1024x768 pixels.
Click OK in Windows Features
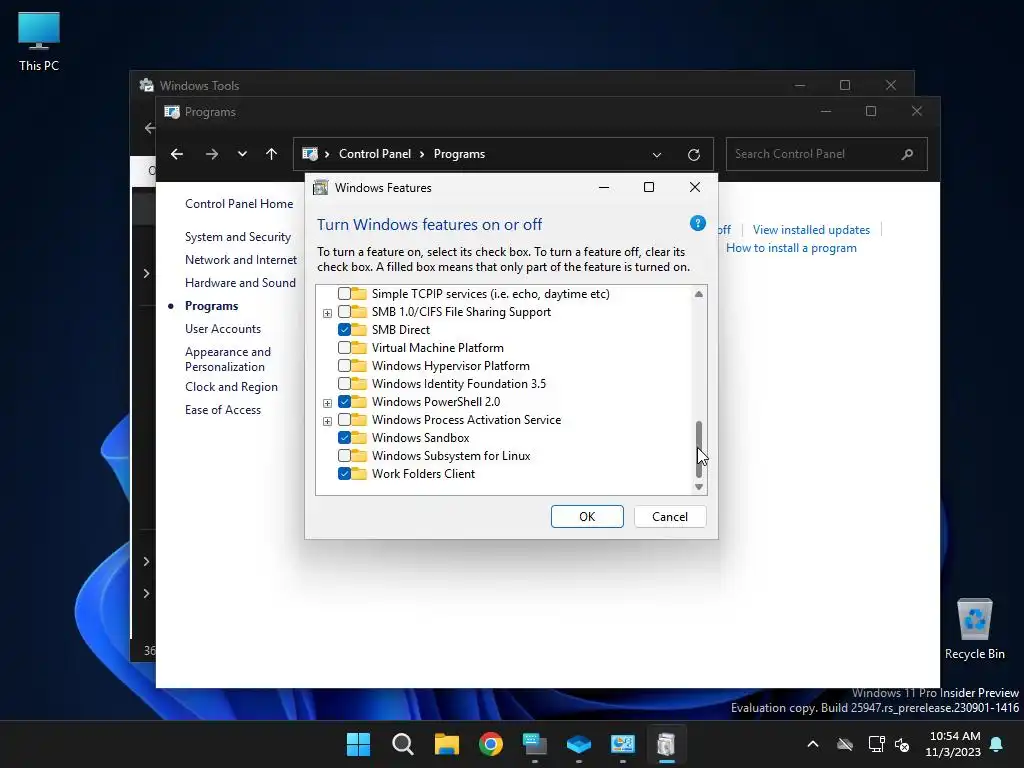pyautogui.click(x=587, y=517)
